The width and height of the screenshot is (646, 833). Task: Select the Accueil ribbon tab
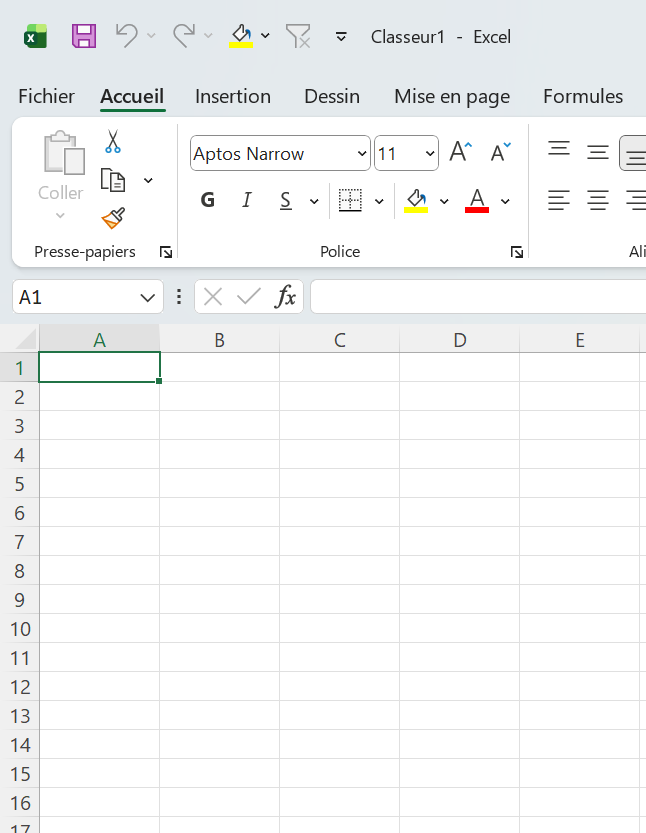[132, 96]
